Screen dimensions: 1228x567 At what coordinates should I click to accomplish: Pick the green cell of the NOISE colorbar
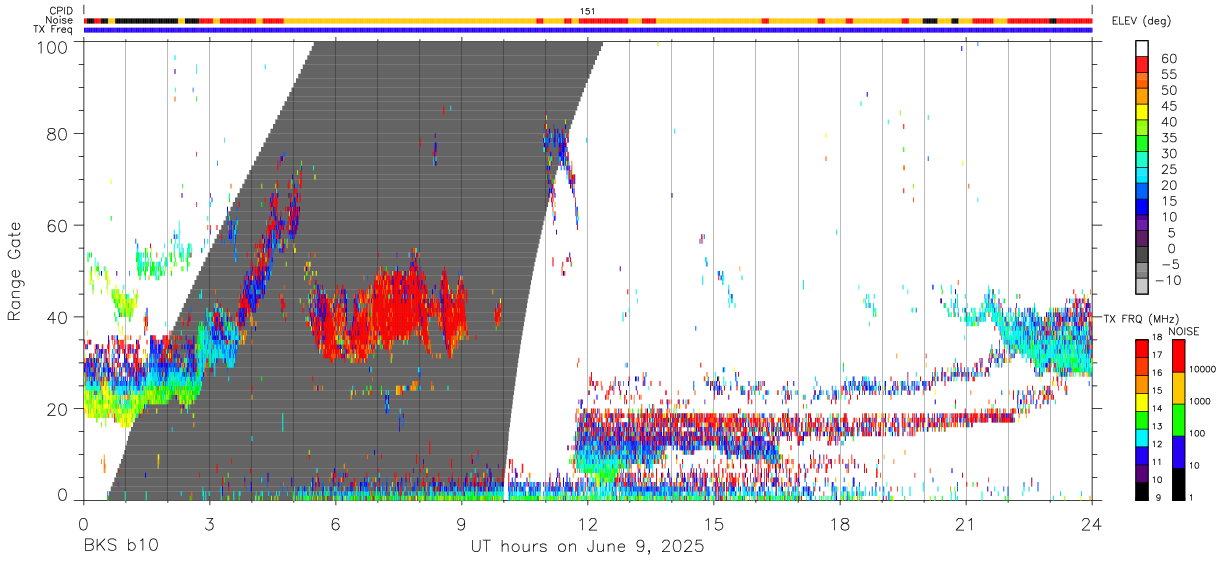pos(1179,418)
